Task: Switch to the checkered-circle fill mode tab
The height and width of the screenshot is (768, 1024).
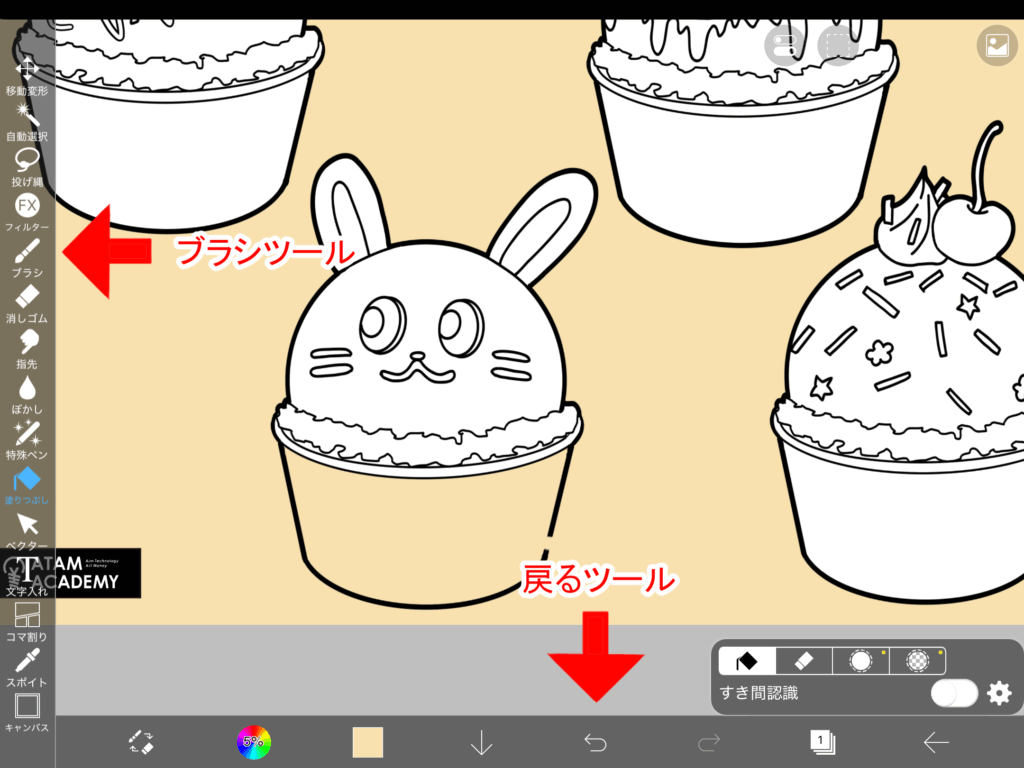Action: [x=917, y=661]
